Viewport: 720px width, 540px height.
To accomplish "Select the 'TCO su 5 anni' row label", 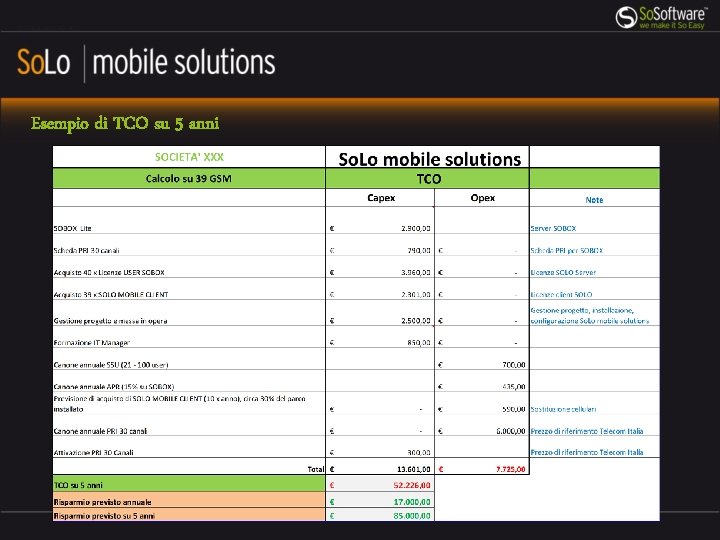I will click(x=78, y=485).
